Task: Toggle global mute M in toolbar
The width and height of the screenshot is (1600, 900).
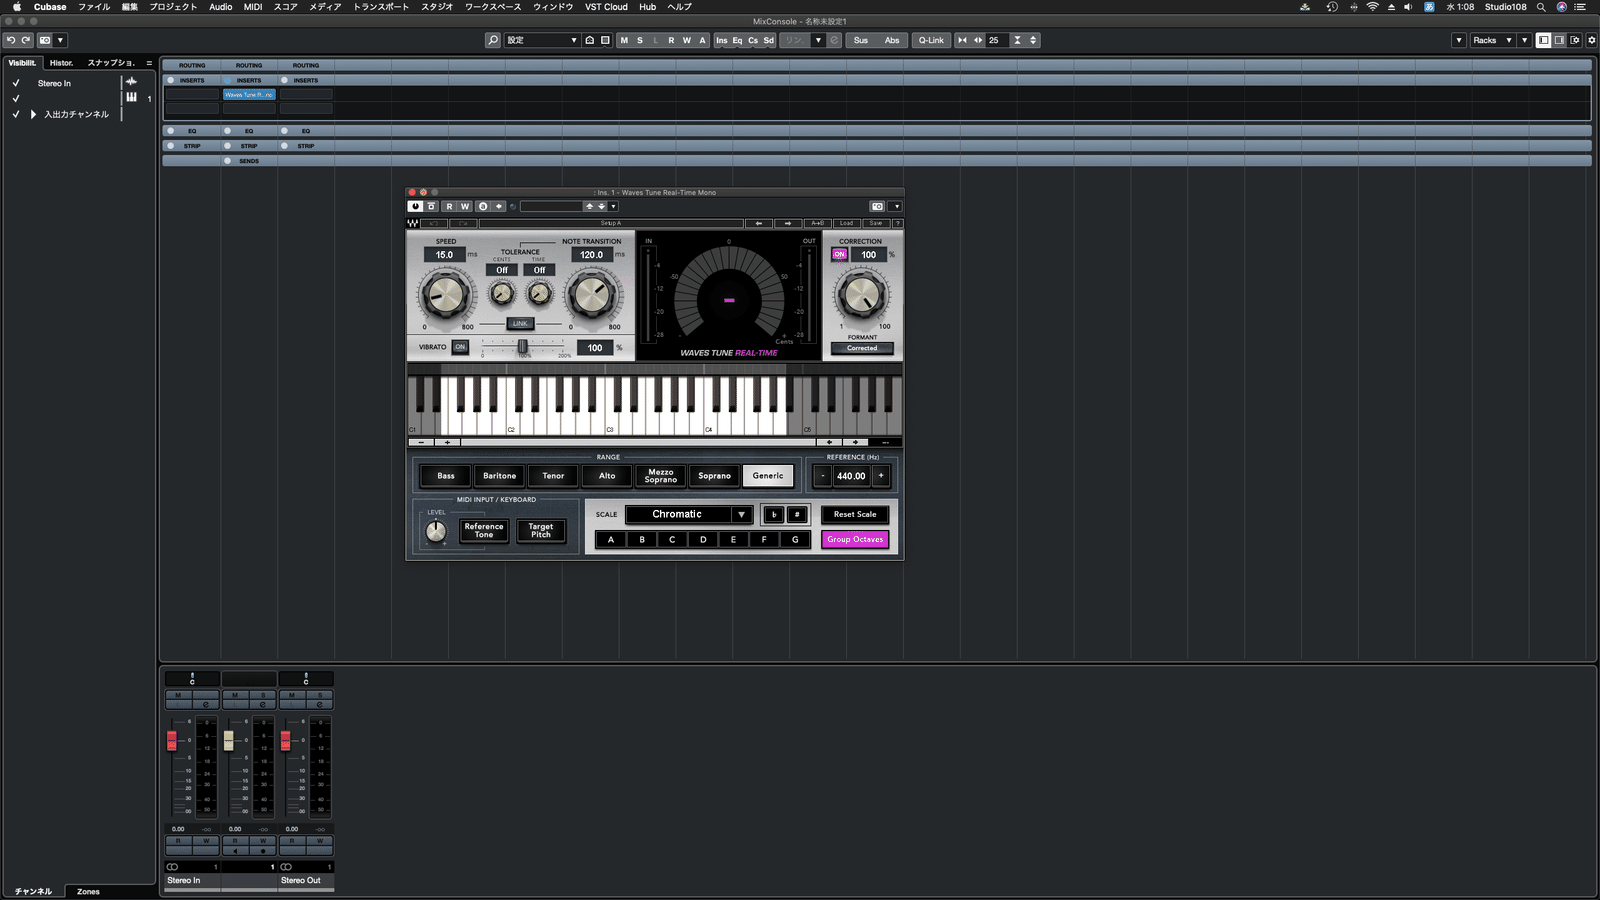Action: pos(624,40)
